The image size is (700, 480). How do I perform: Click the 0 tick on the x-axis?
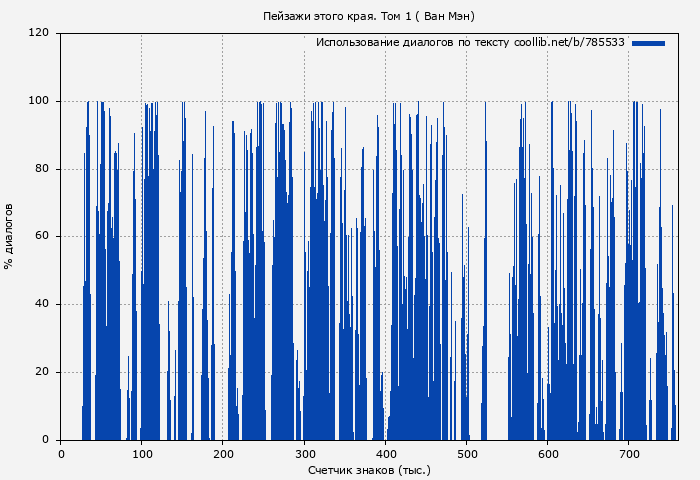61,454
